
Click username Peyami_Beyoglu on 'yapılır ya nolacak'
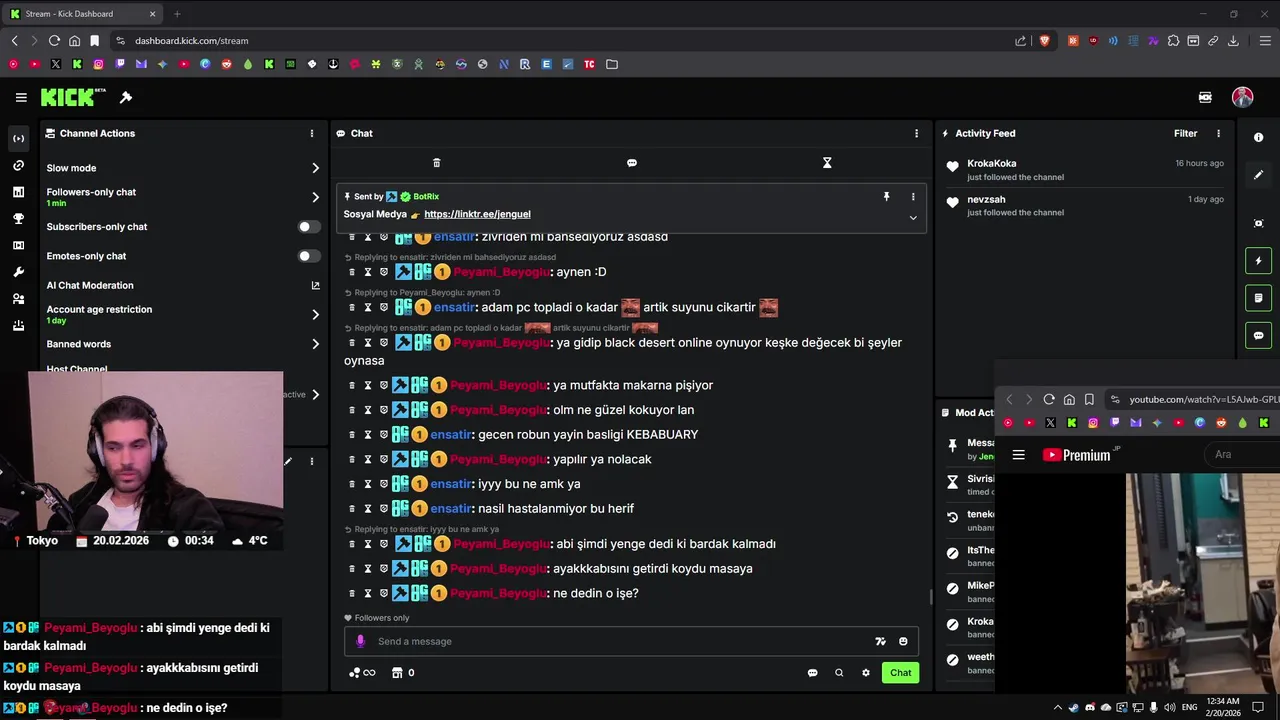click(498, 460)
